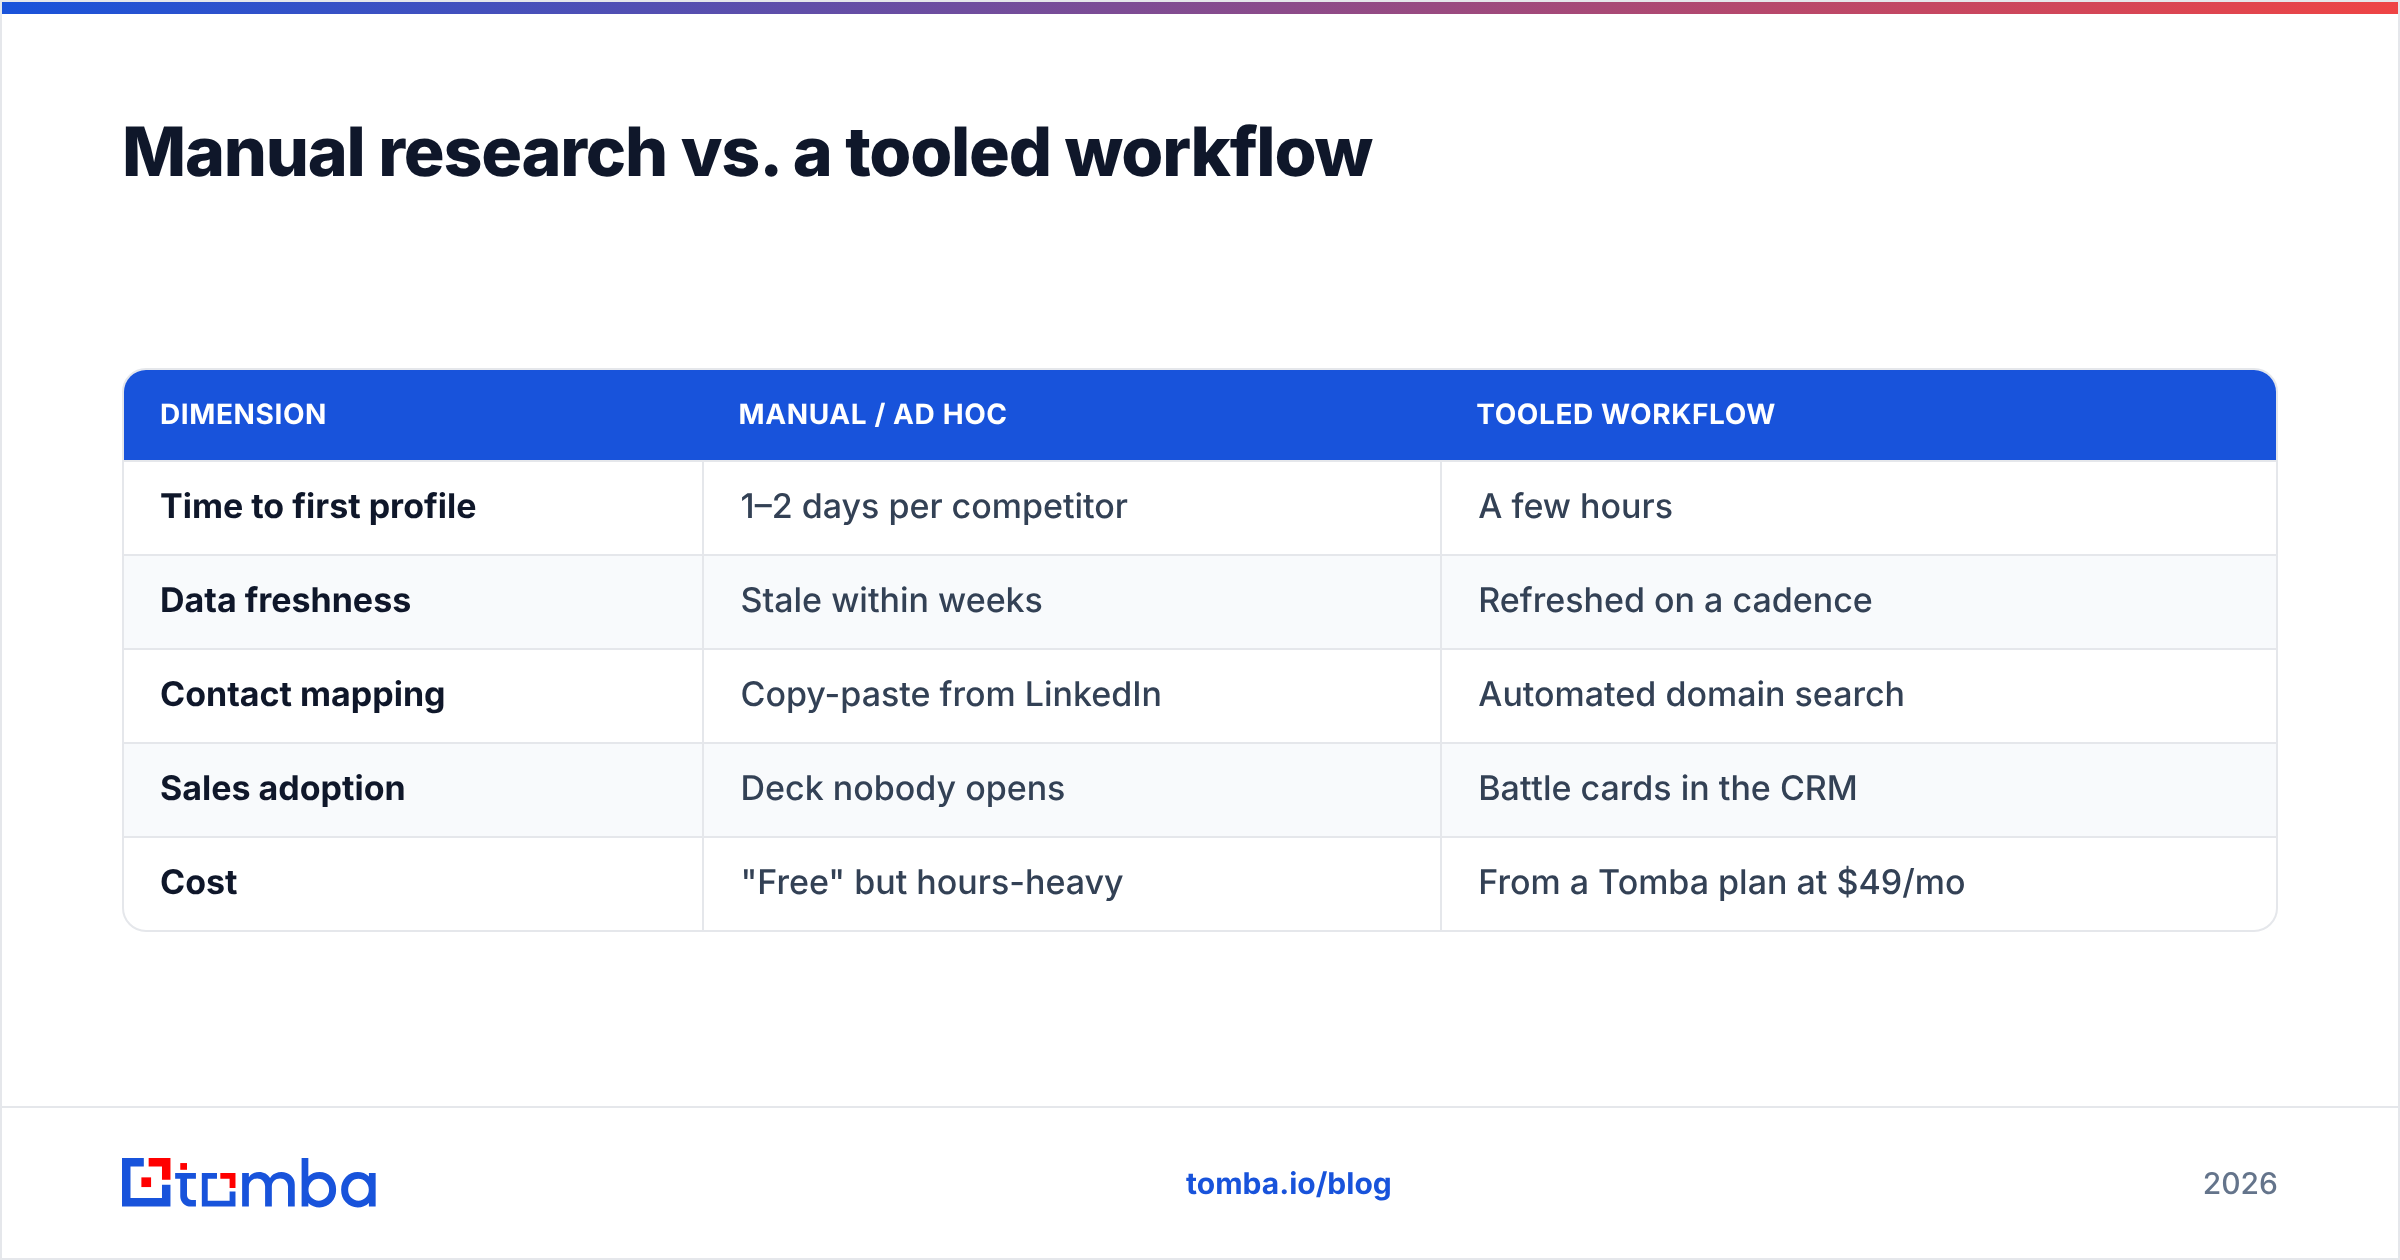The image size is (2400, 1260).
Task: Click the 'Copy-paste from LinkedIn' cell
Action: [x=1072, y=695]
